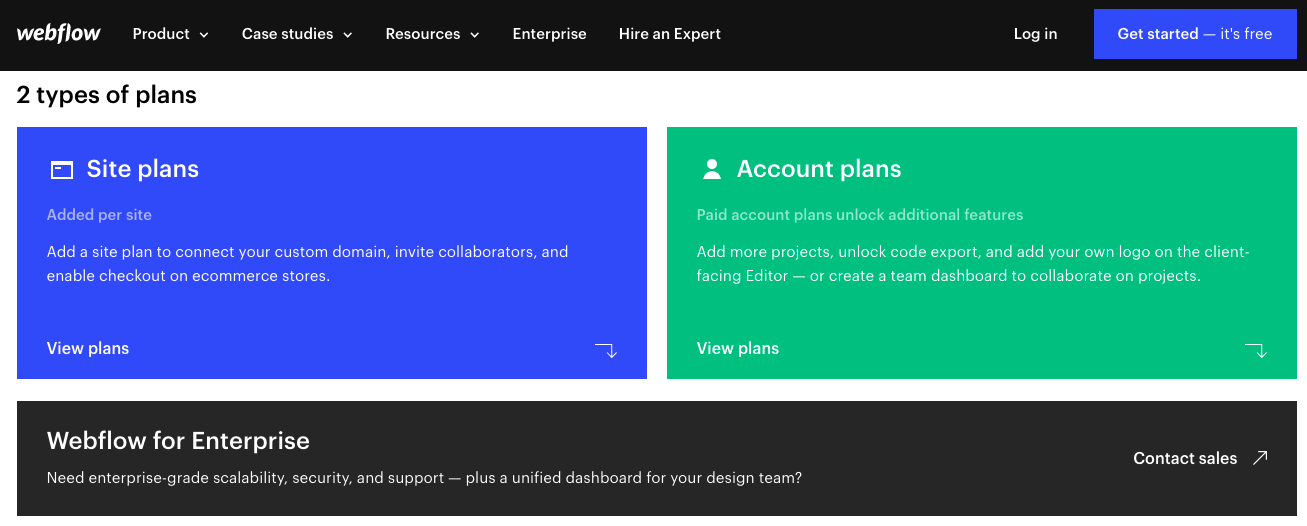Image resolution: width=1307 pixels, height=526 pixels.
Task: Click the Webflow for Enterprise heading
Action: tap(178, 441)
